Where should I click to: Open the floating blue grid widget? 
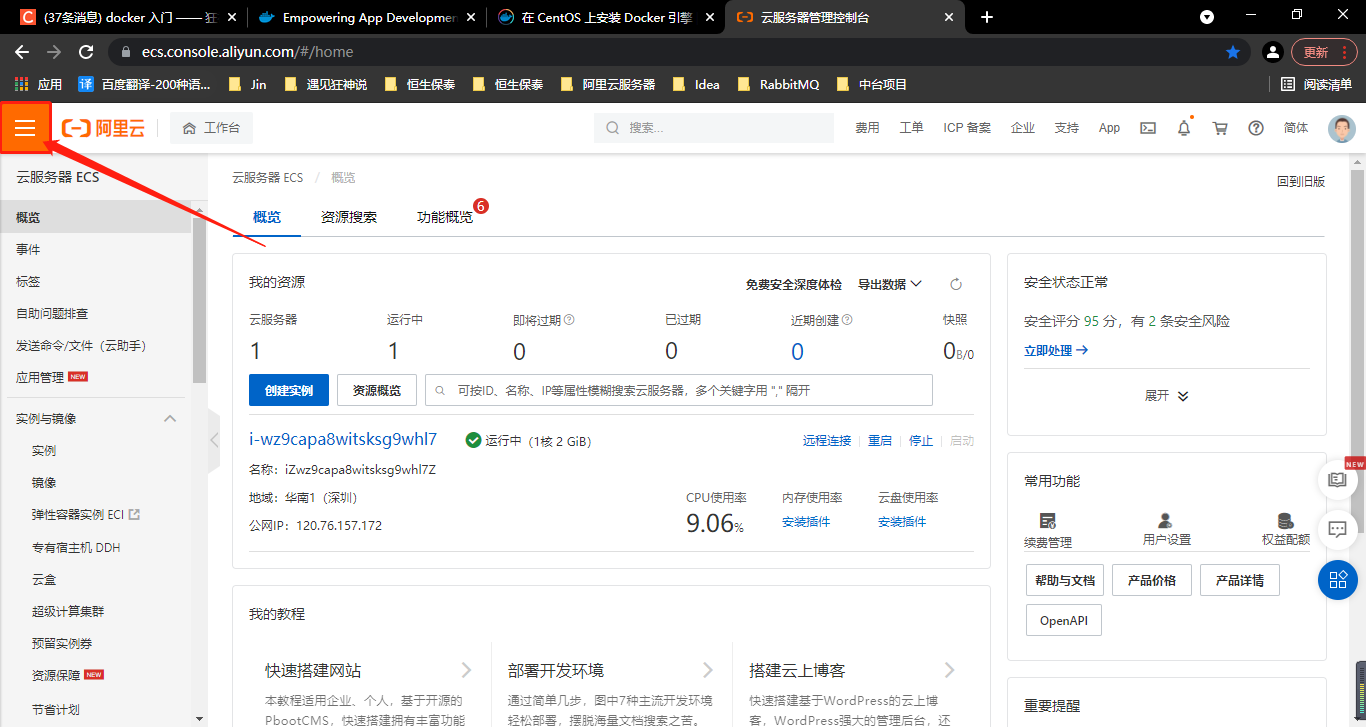pos(1337,580)
